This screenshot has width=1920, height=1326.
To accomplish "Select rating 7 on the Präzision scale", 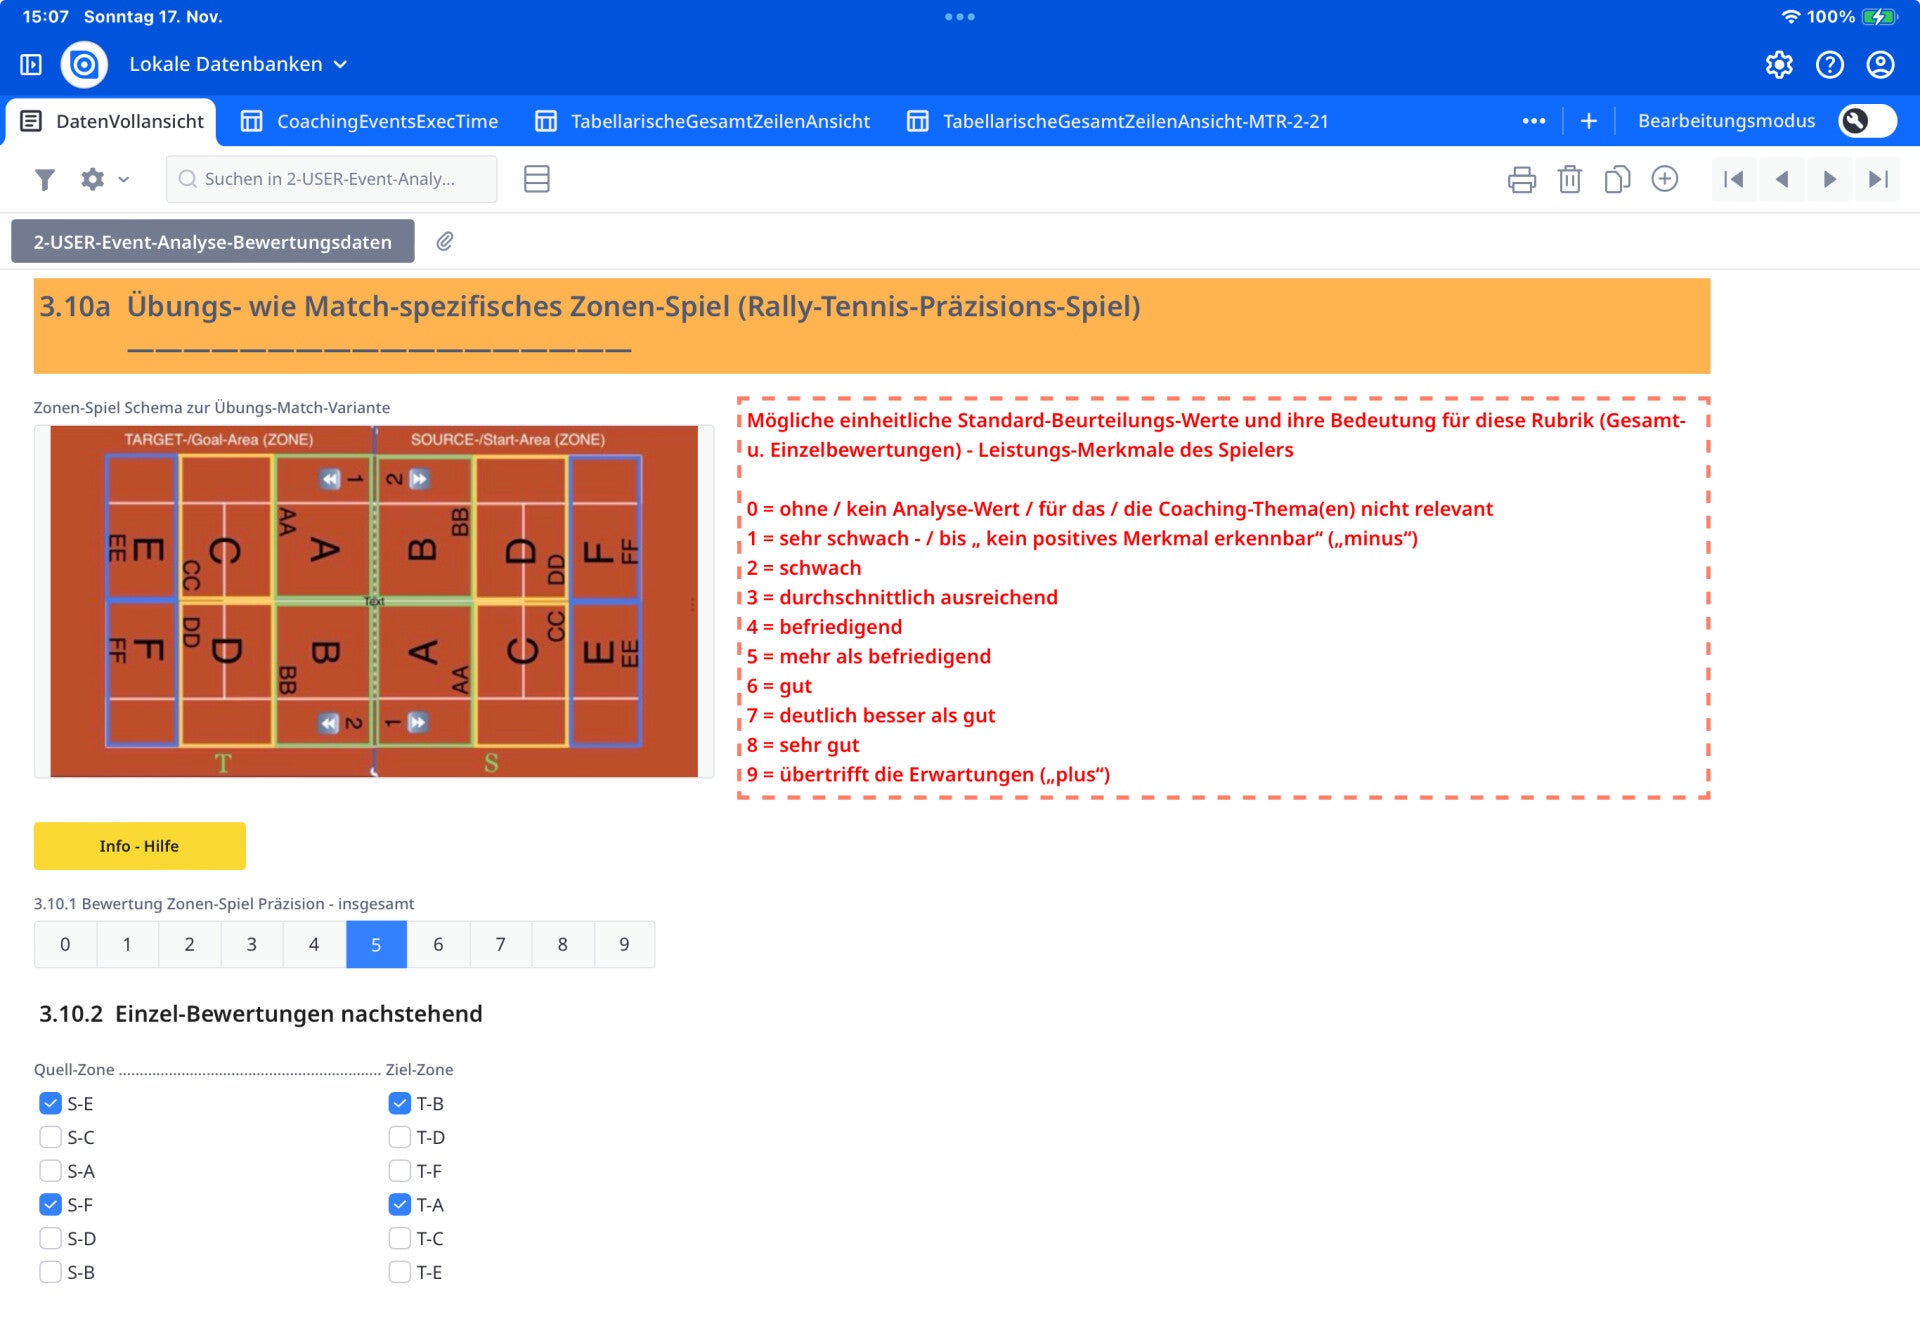I will [x=500, y=944].
